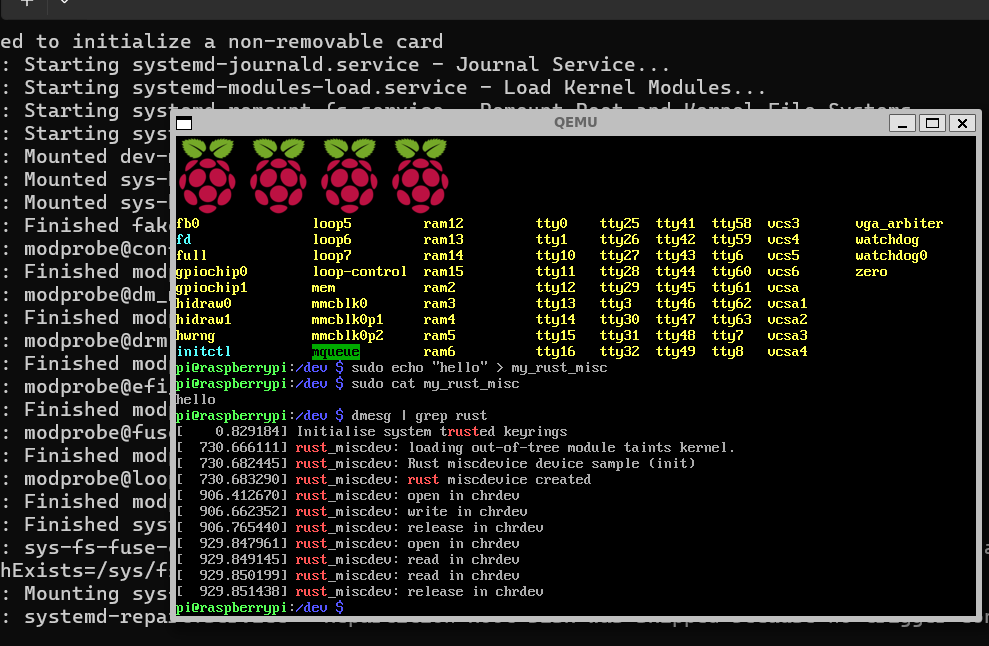The width and height of the screenshot is (989, 646).
Task: Select the 'tty0' entry
Action: point(552,223)
